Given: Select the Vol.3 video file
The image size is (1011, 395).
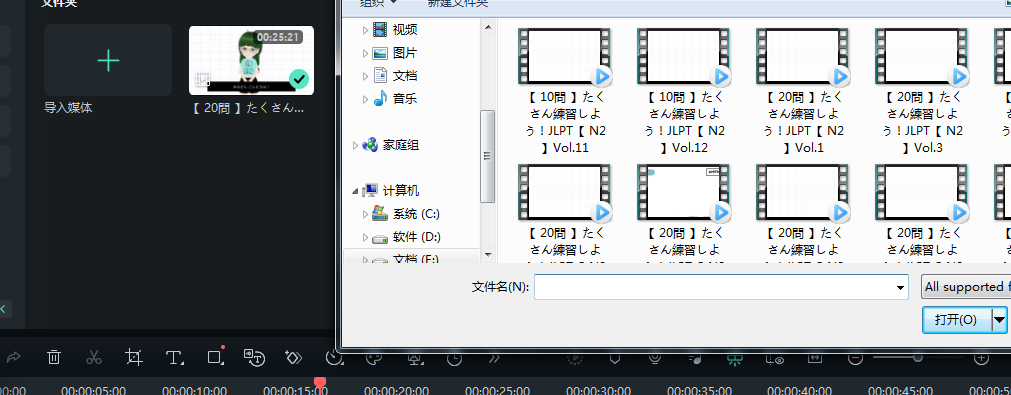Looking at the screenshot, I should 922,91.
